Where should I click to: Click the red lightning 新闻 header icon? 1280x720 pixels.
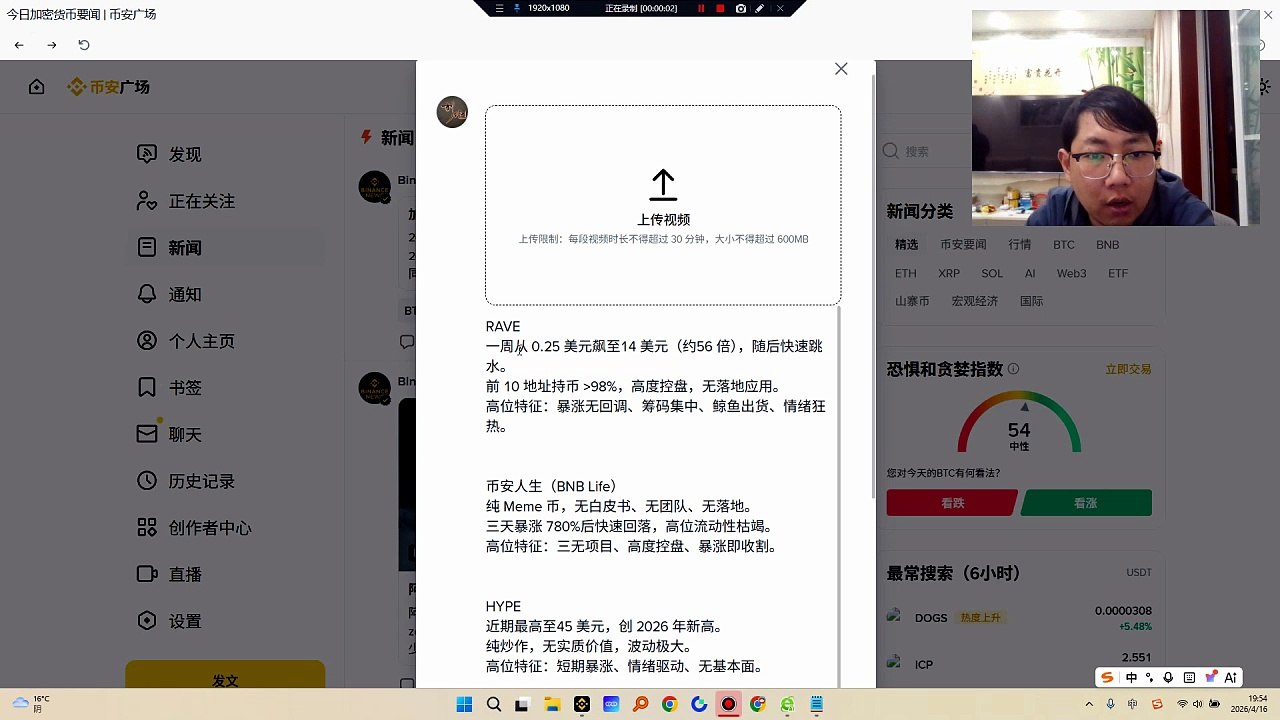[x=366, y=137]
